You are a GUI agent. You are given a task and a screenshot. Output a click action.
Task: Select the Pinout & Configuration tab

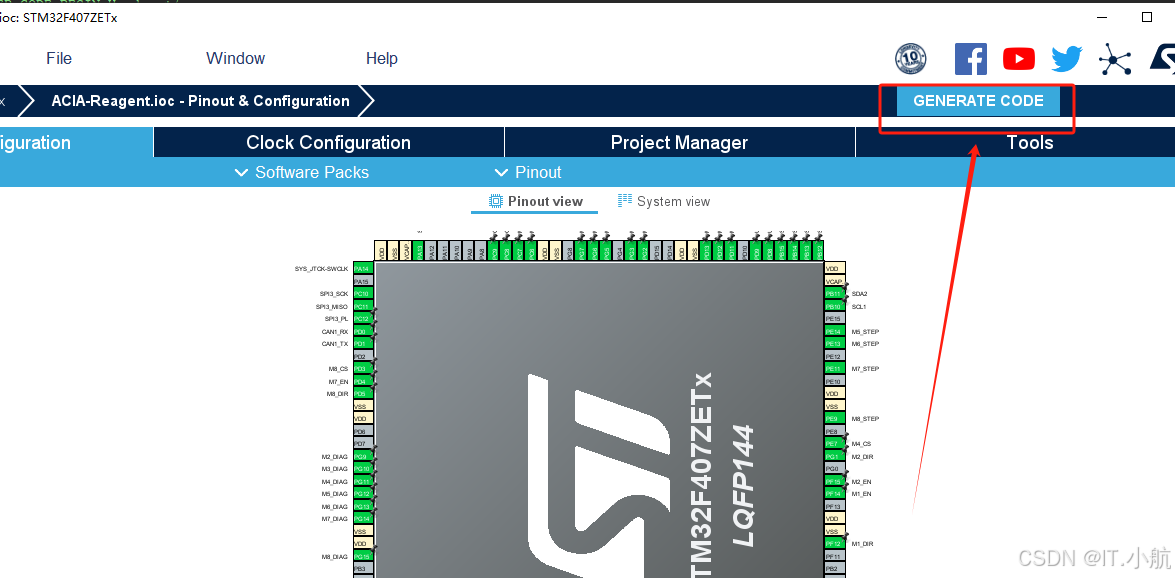[75, 142]
